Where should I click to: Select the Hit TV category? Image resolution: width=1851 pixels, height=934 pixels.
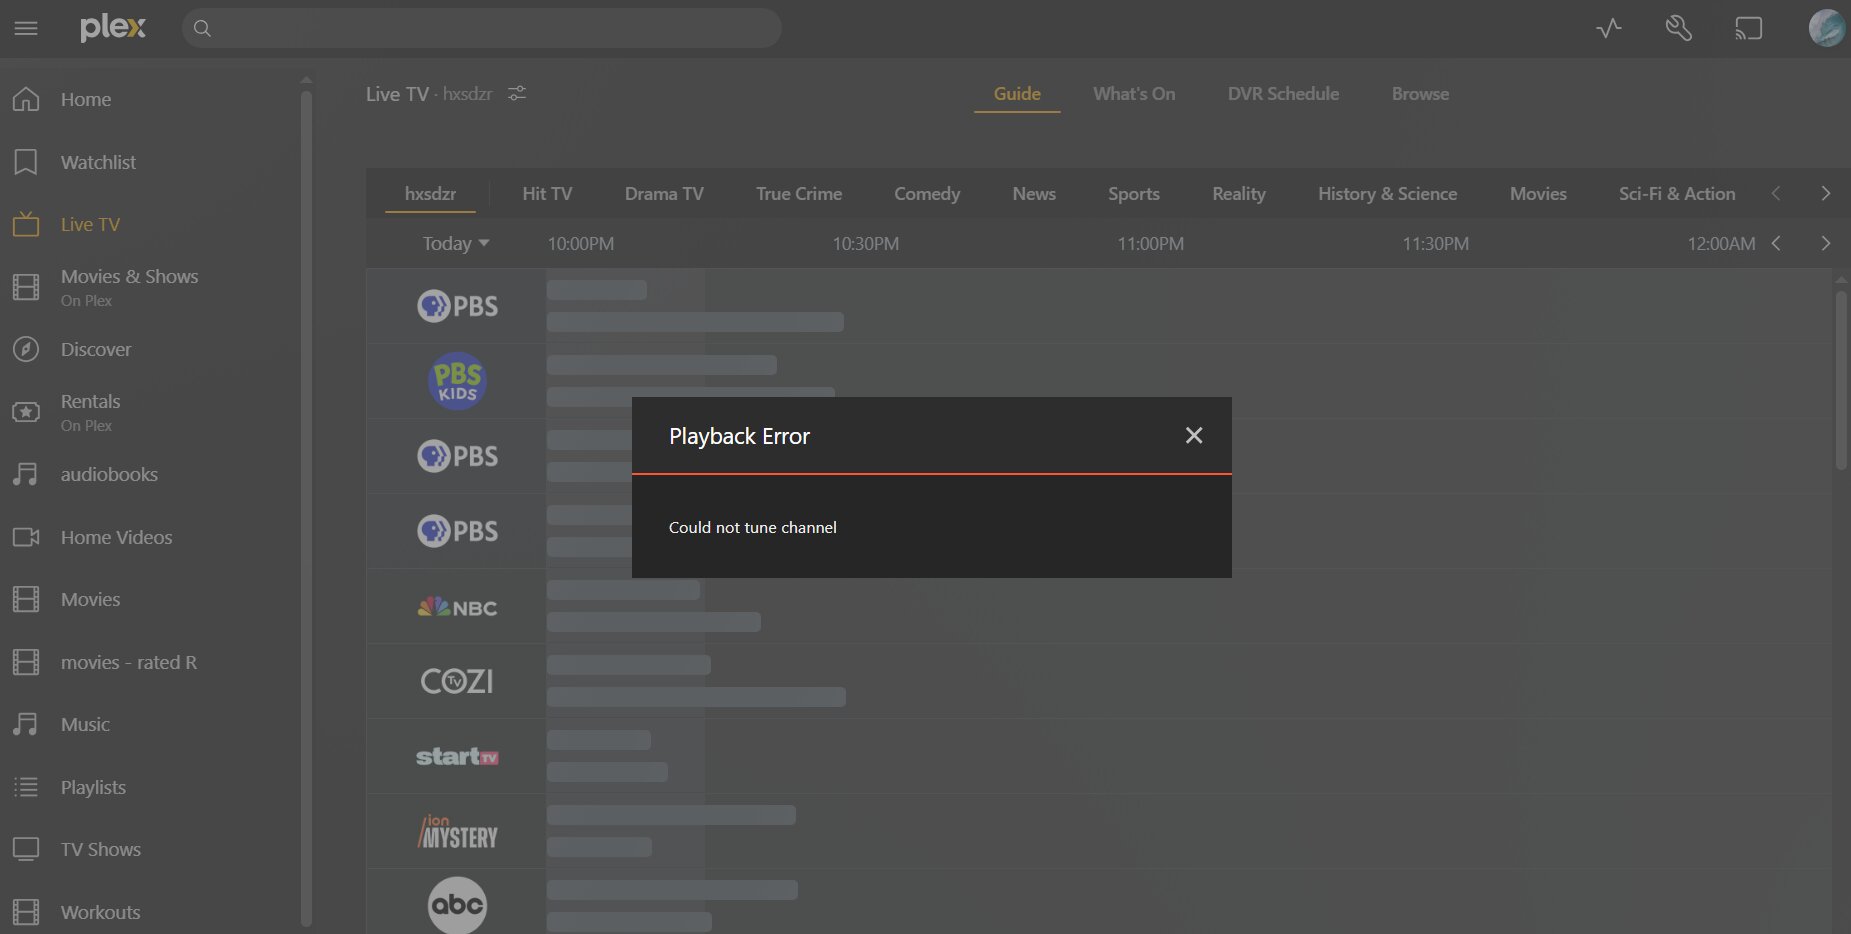click(x=547, y=193)
